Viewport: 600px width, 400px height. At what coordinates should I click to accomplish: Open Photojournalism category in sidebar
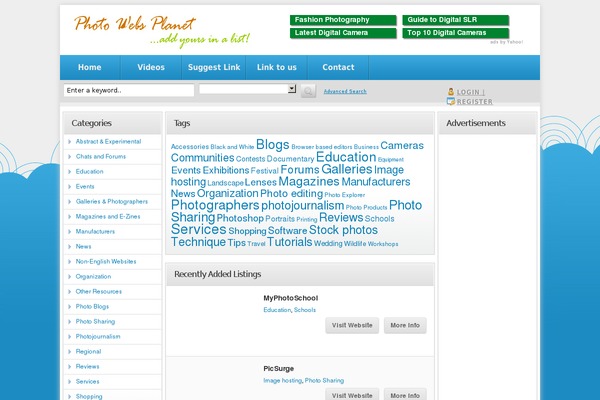[98, 336]
